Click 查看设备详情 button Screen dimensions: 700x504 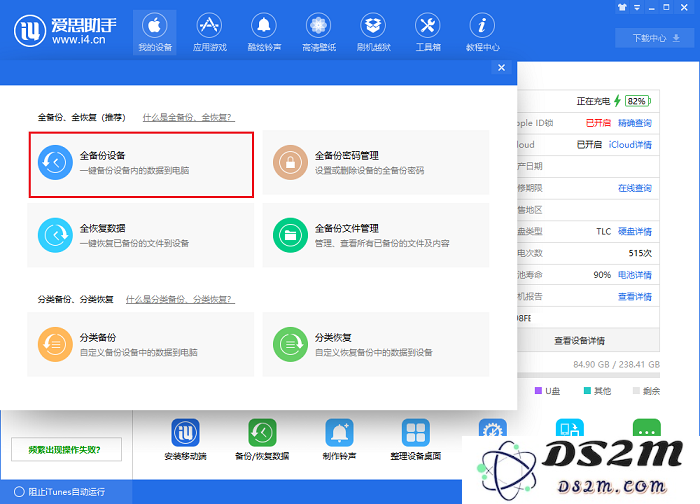[x=588, y=341]
